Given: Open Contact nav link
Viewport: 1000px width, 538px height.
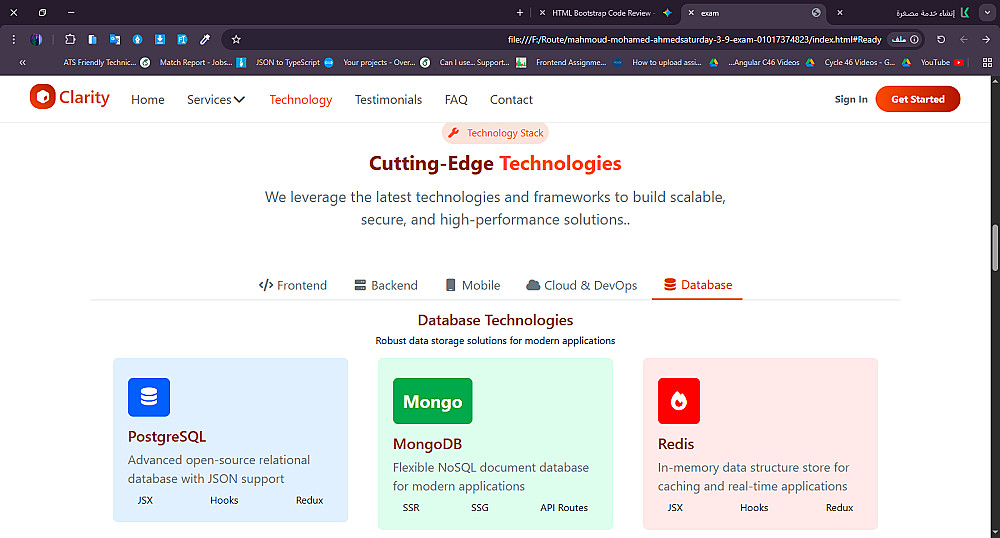Looking at the screenshot, I should point(511,99).
